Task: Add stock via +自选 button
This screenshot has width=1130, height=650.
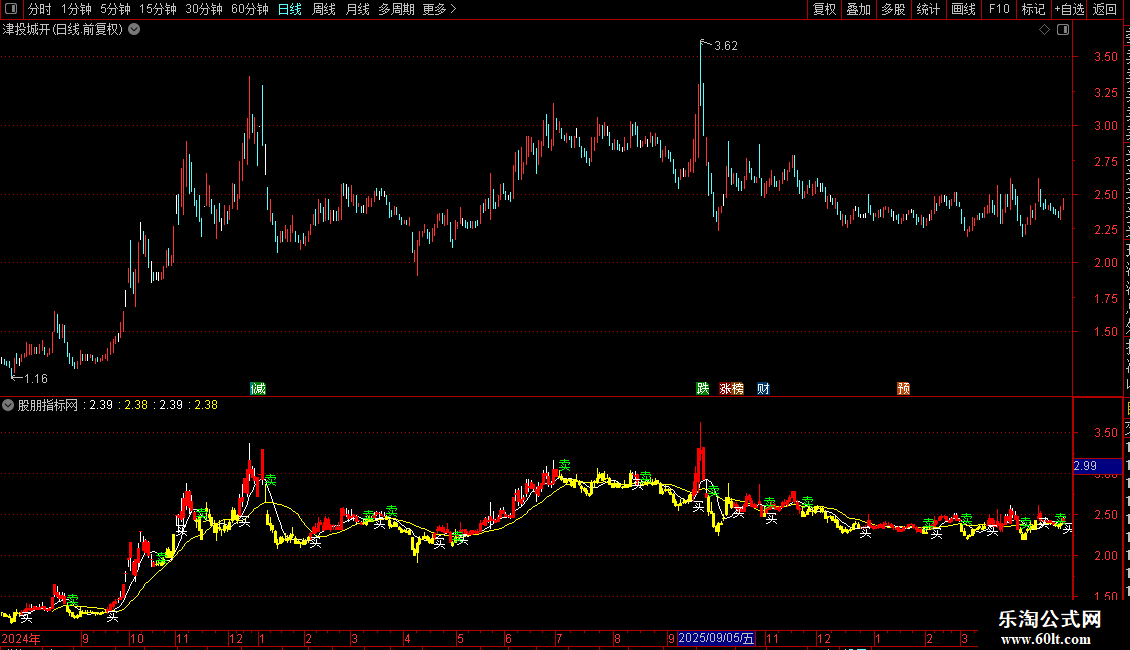Action: click(1069, 9)
